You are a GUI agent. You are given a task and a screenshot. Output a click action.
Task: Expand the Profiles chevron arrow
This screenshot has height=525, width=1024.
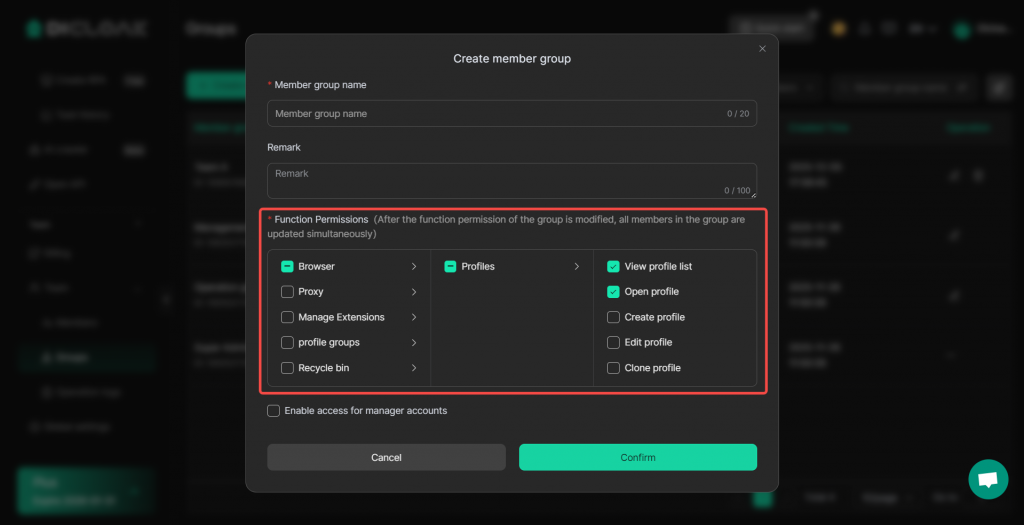tap(577, 267)
